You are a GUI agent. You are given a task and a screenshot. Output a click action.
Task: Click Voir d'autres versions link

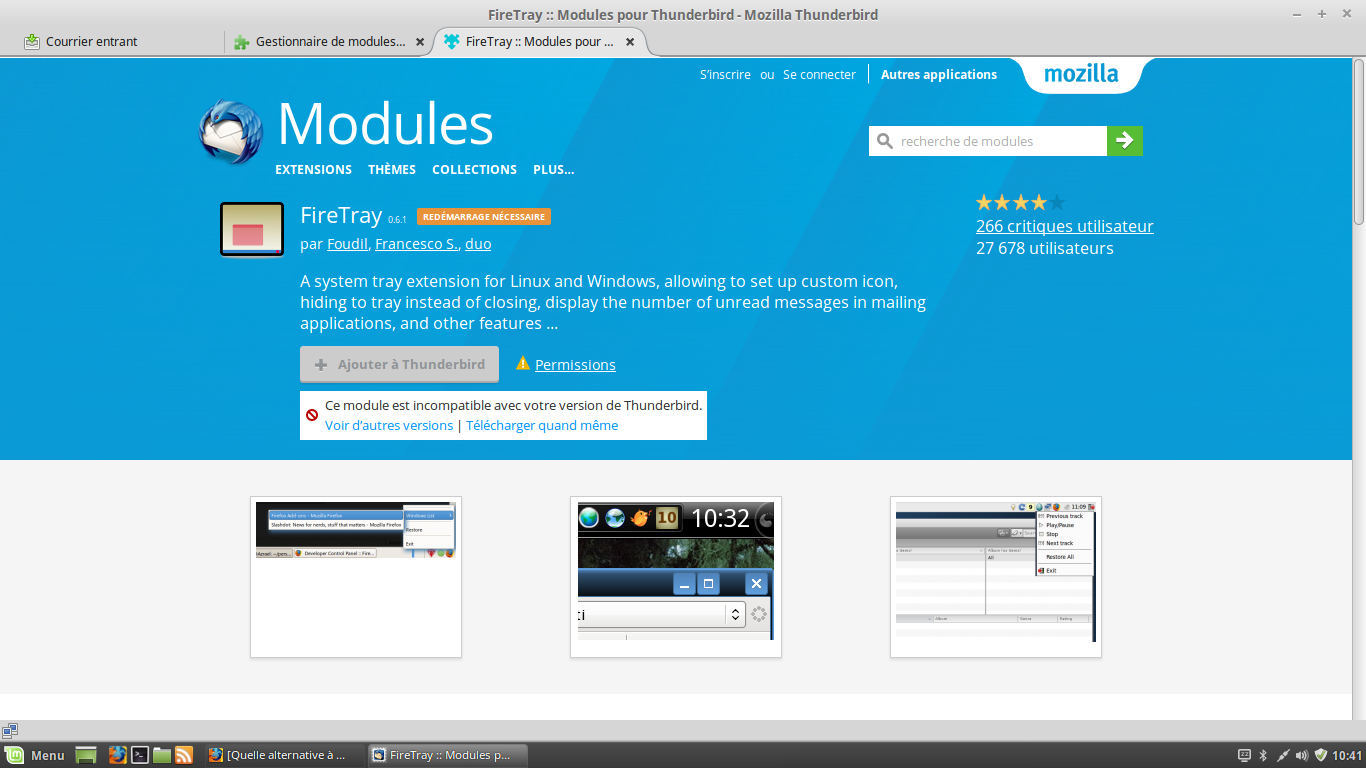pyautogui.click(x=389, y=425)
